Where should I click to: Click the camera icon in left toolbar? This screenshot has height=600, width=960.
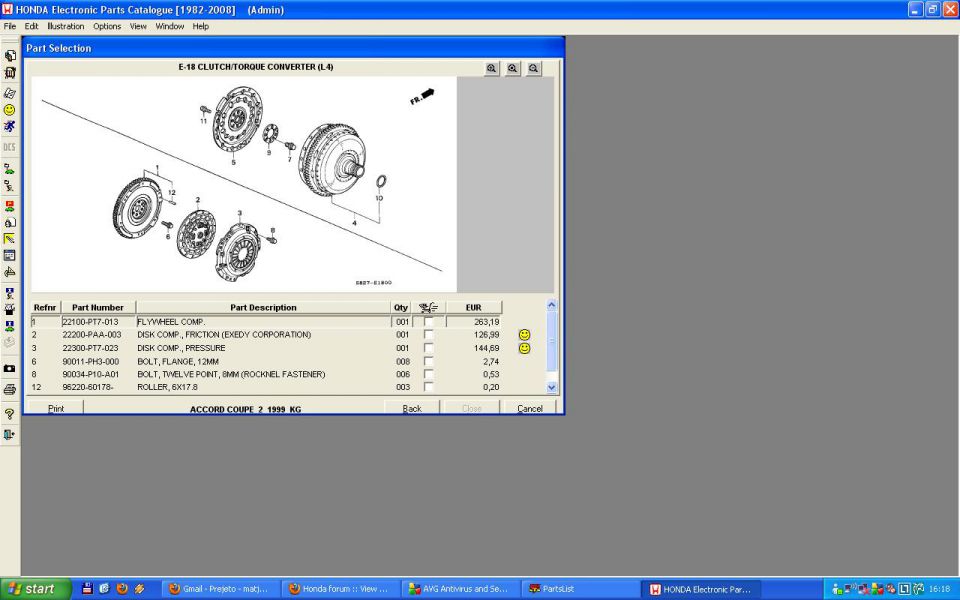click(10, 369)
